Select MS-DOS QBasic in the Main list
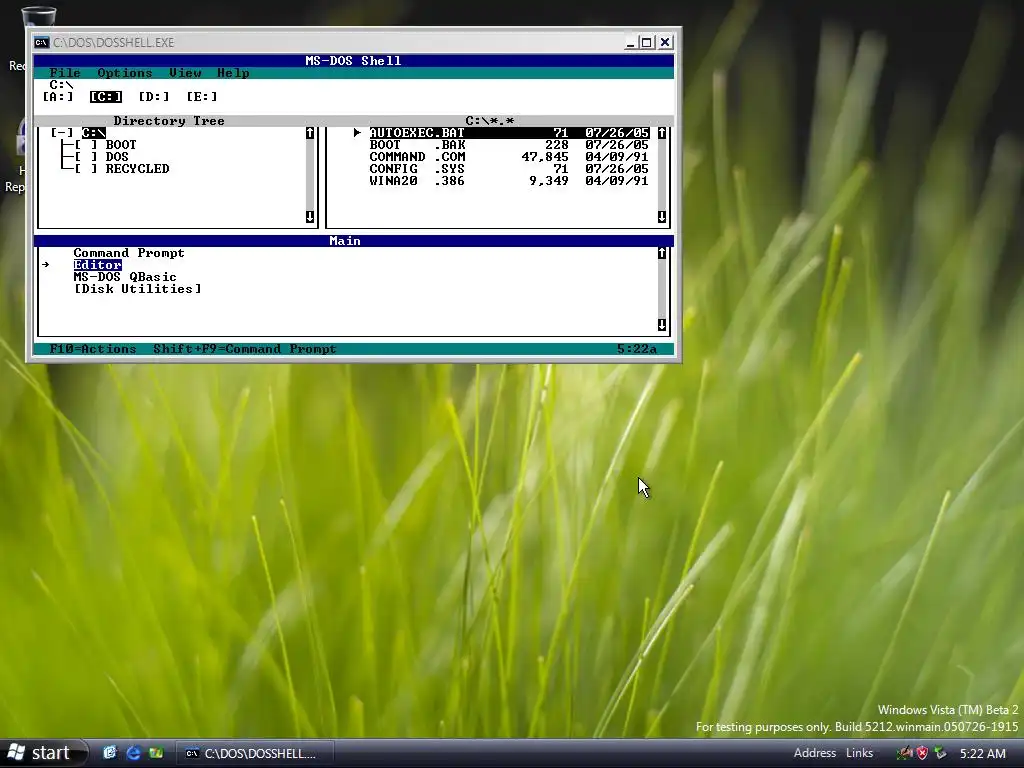 (125, 277)
